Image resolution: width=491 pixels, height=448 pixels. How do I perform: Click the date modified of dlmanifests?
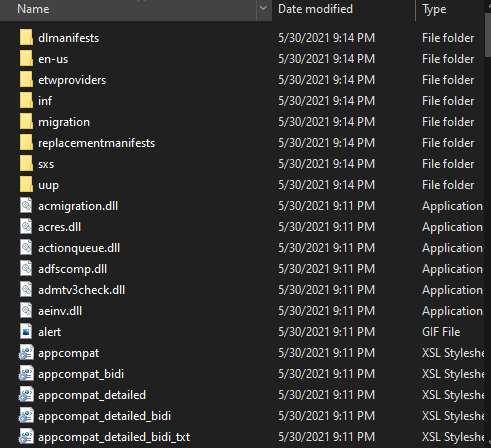[326, 38]
